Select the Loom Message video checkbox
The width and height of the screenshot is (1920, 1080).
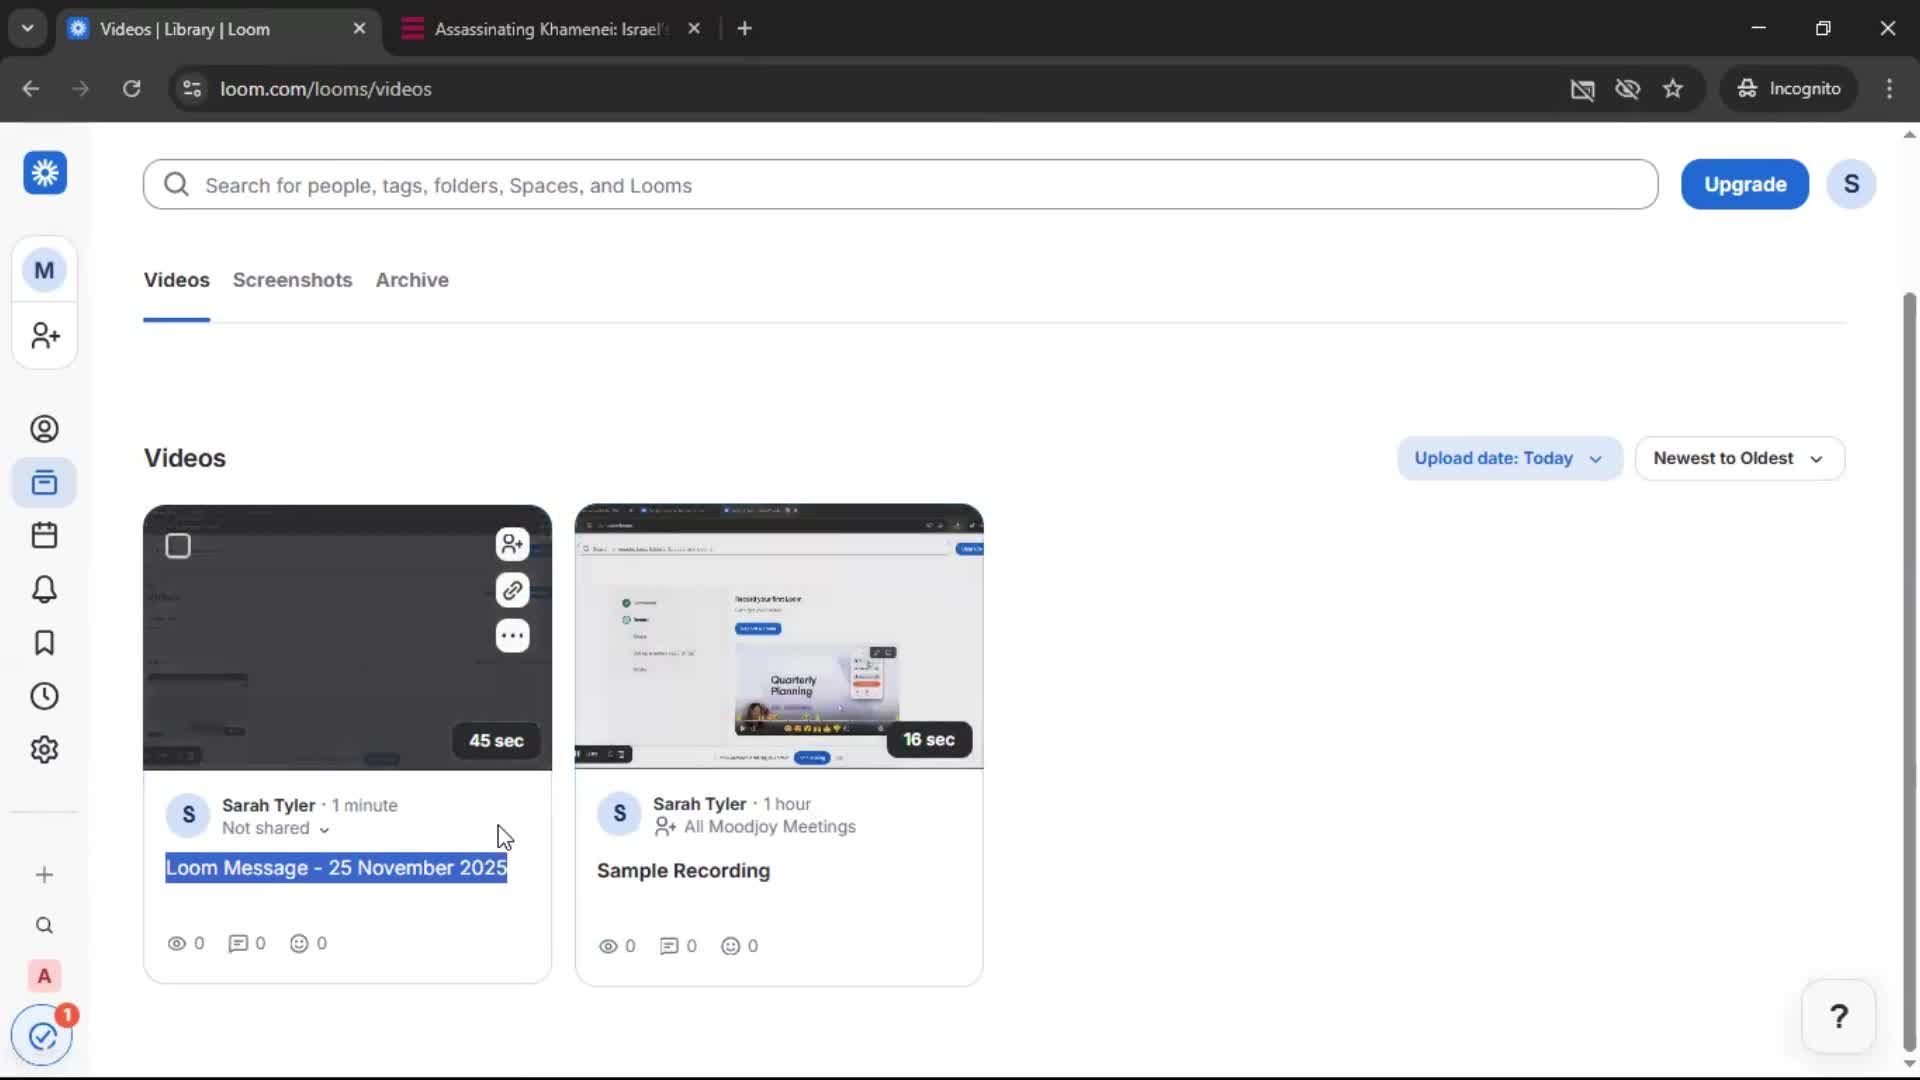(x=178, y=546)
